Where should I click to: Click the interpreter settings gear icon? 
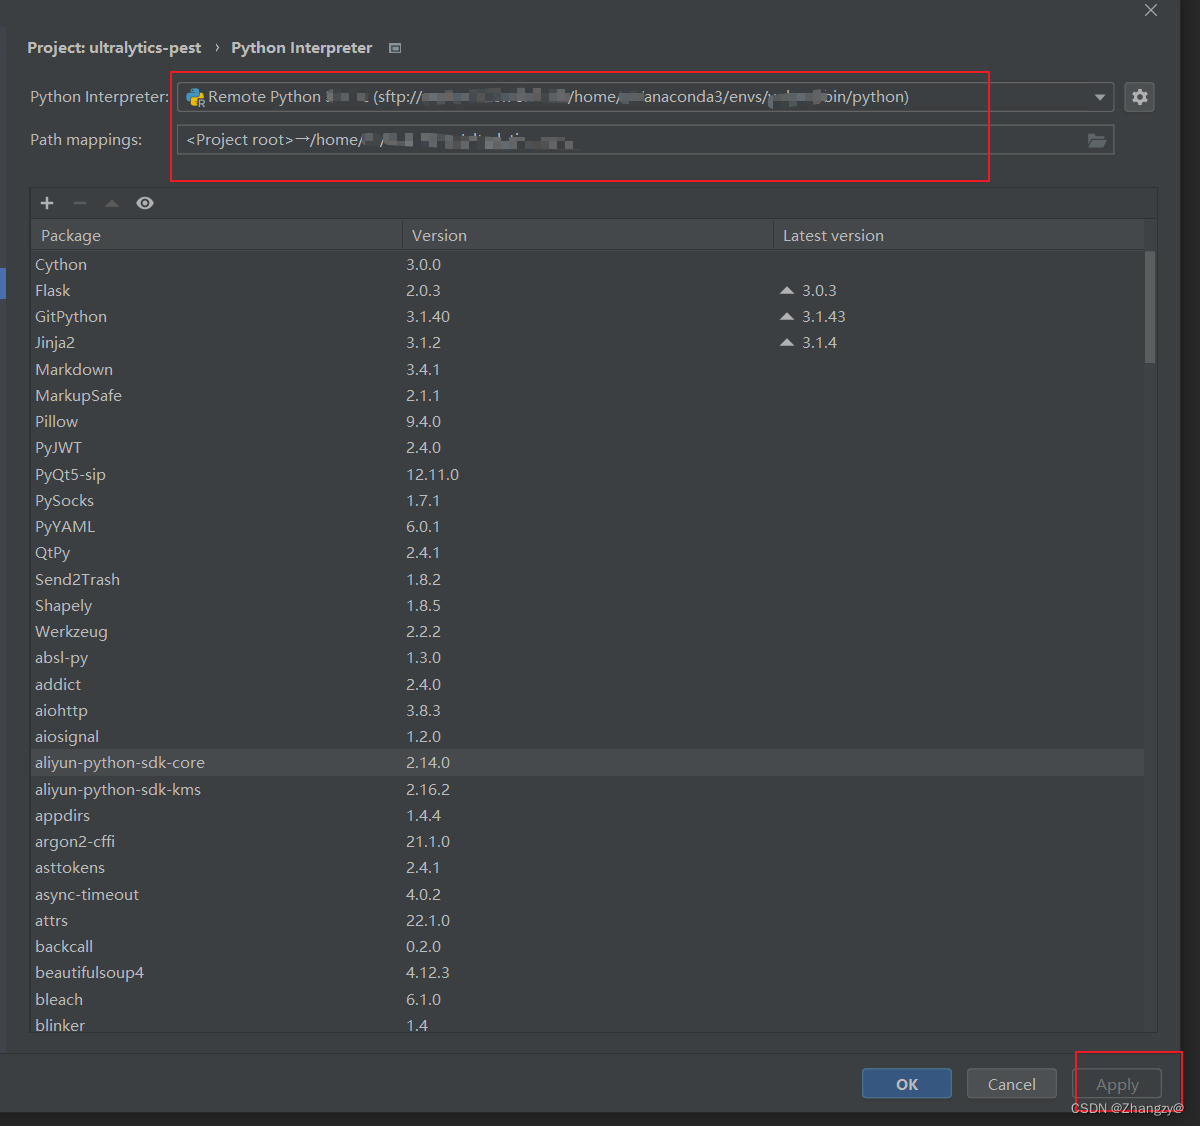(x=1139, y=97)
